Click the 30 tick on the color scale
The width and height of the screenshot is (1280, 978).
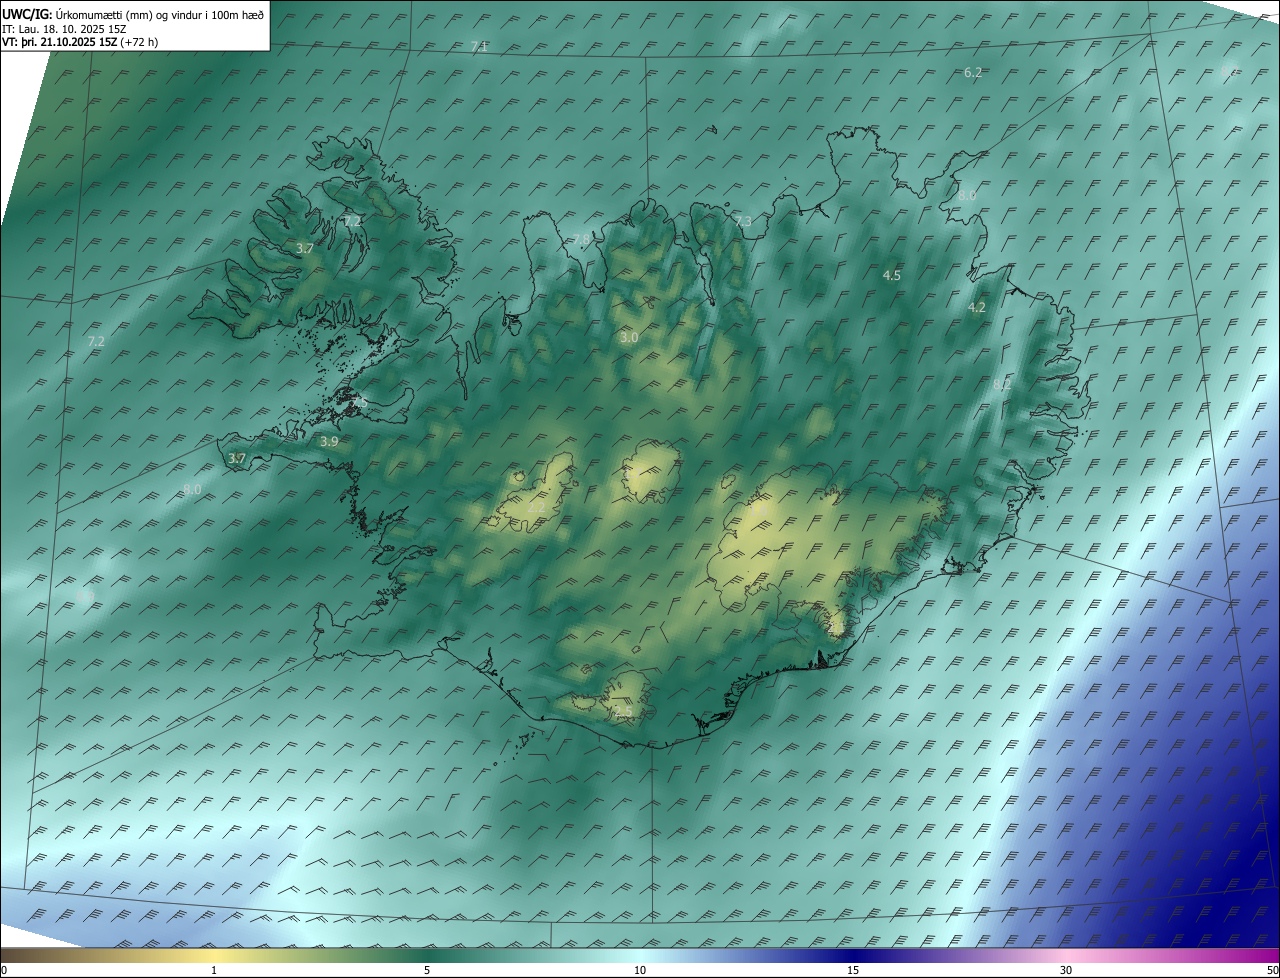(x=1066, y=970)
